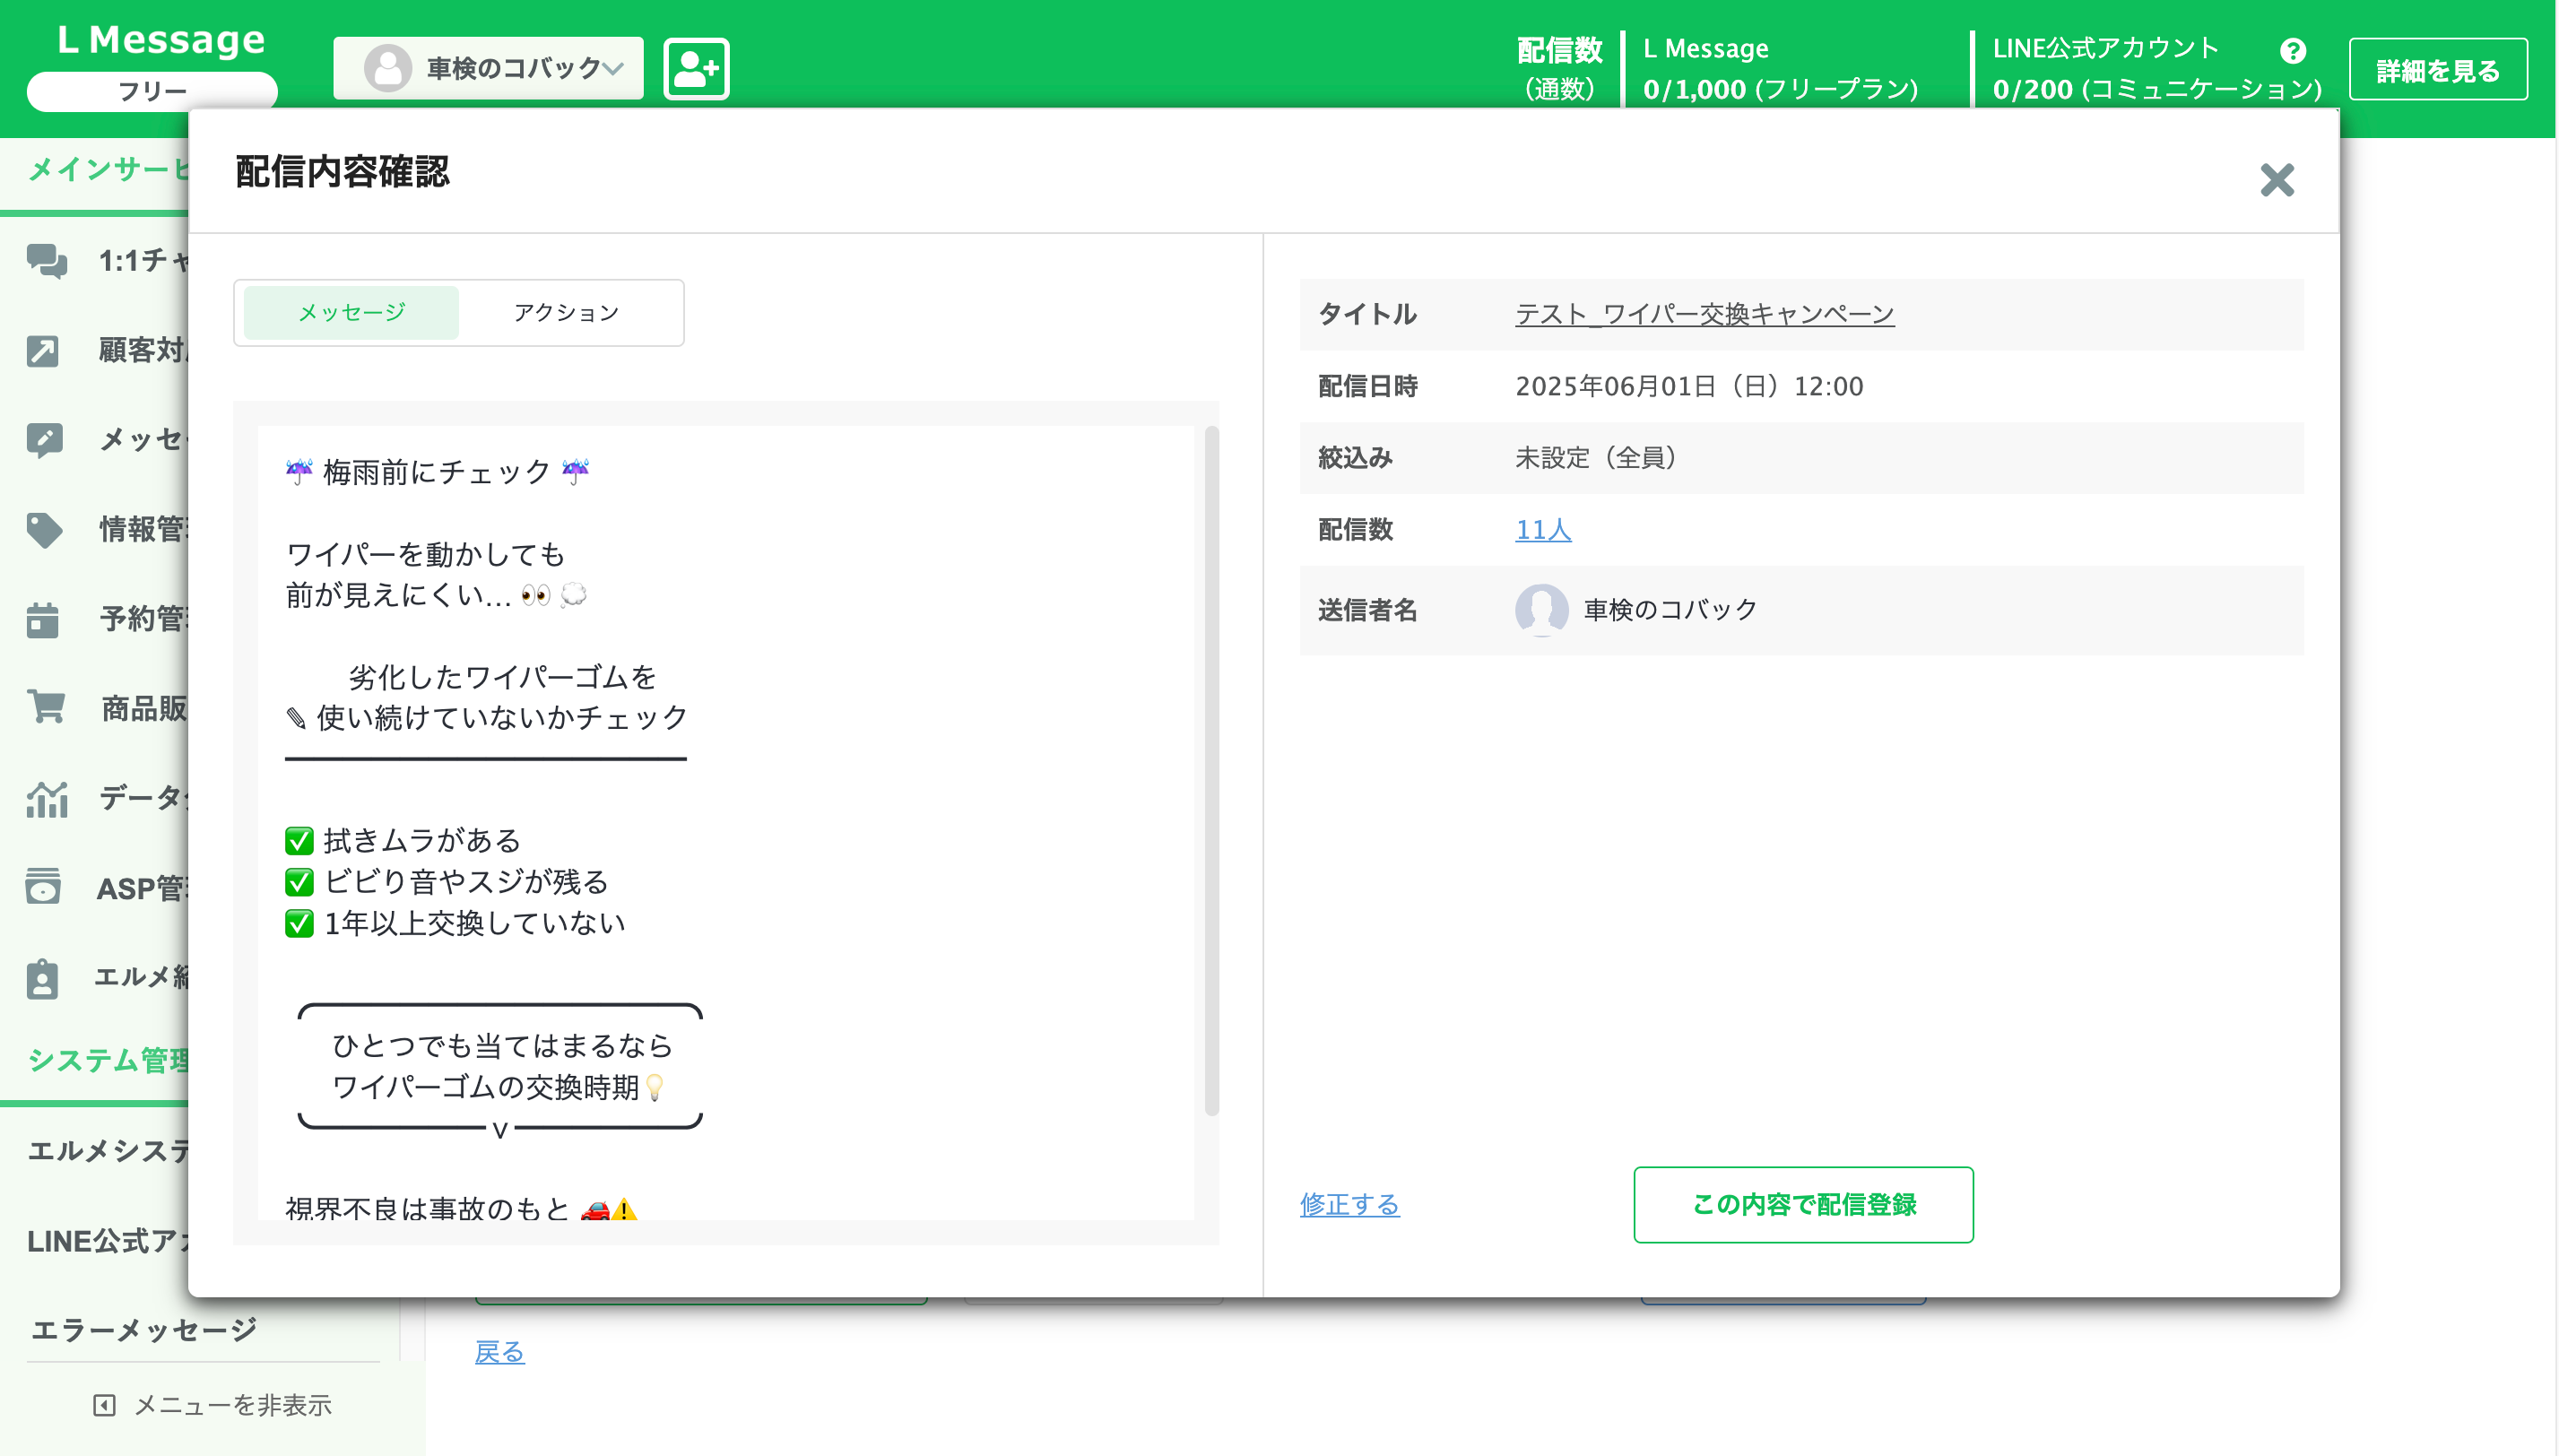The image size is (2559, 1456).
Task: Click the 11人 recipients link
Action: coord(1542,530)
